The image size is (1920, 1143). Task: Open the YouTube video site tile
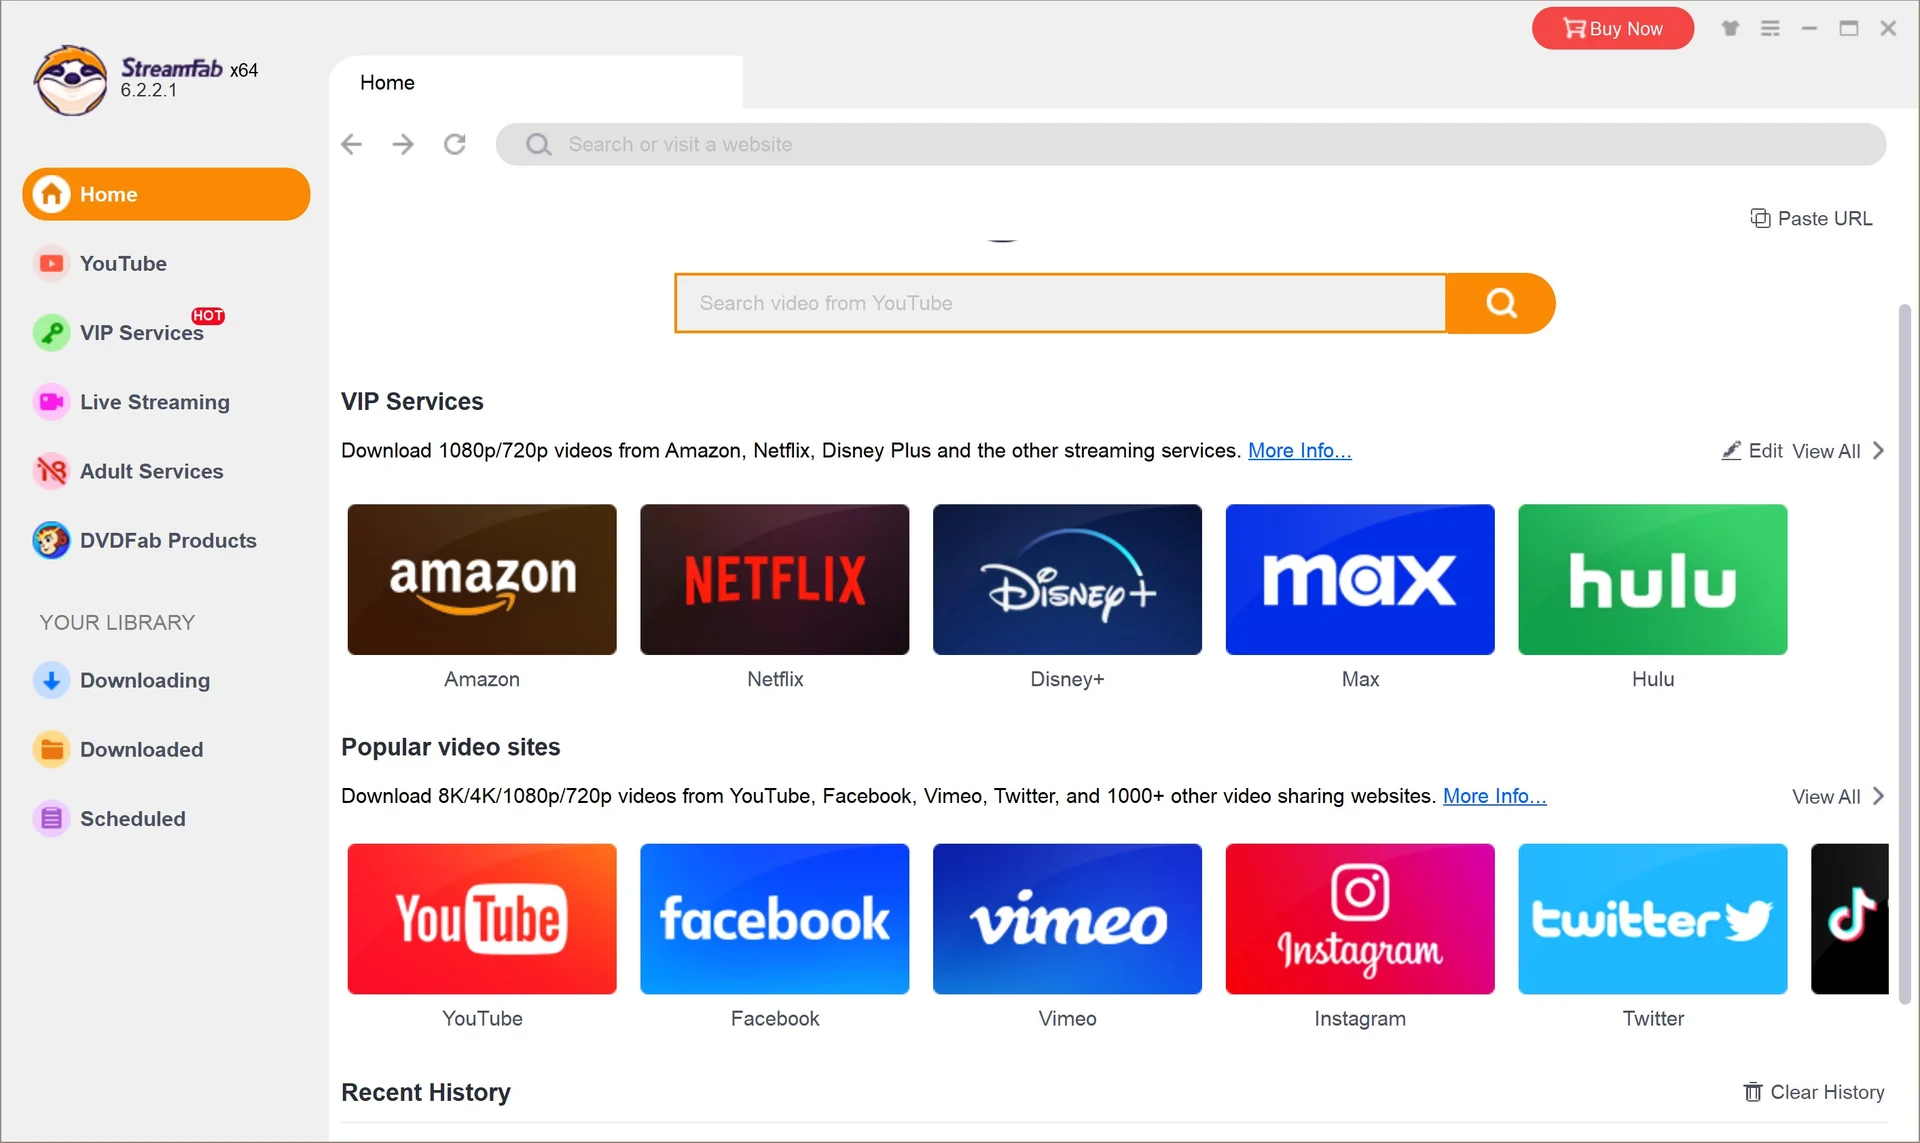[x=482, y=919]
